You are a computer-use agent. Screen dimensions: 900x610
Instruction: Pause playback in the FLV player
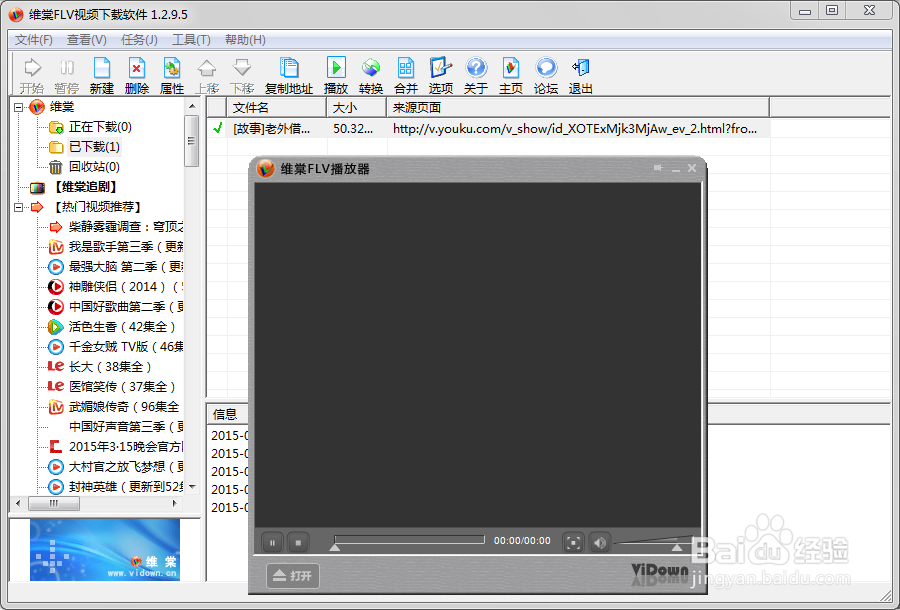273,542
